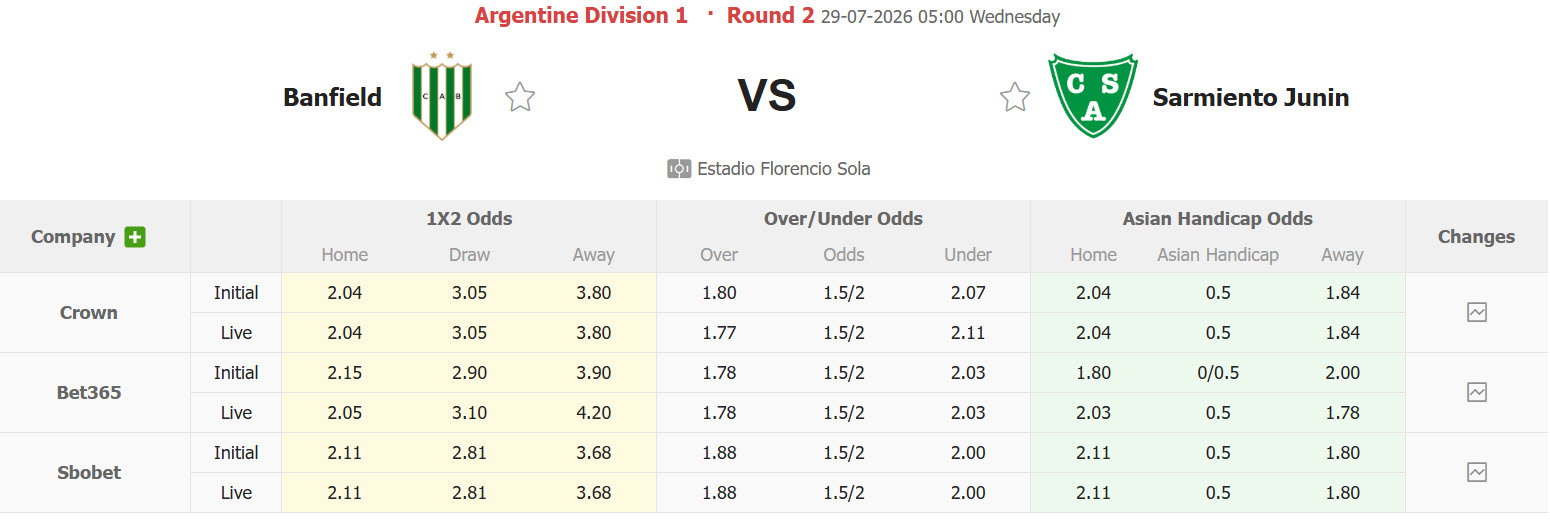Click Bet365 live away odds 4.20
The width and height of the screenshot is (1550, 521).
(593, 412)
